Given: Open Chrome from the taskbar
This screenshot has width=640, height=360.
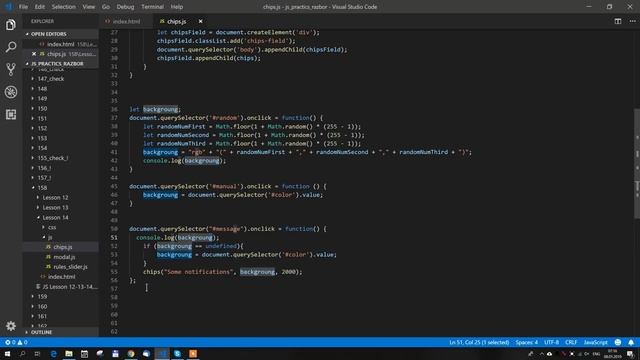Looking at the screenshot, I should click(131, 353).
